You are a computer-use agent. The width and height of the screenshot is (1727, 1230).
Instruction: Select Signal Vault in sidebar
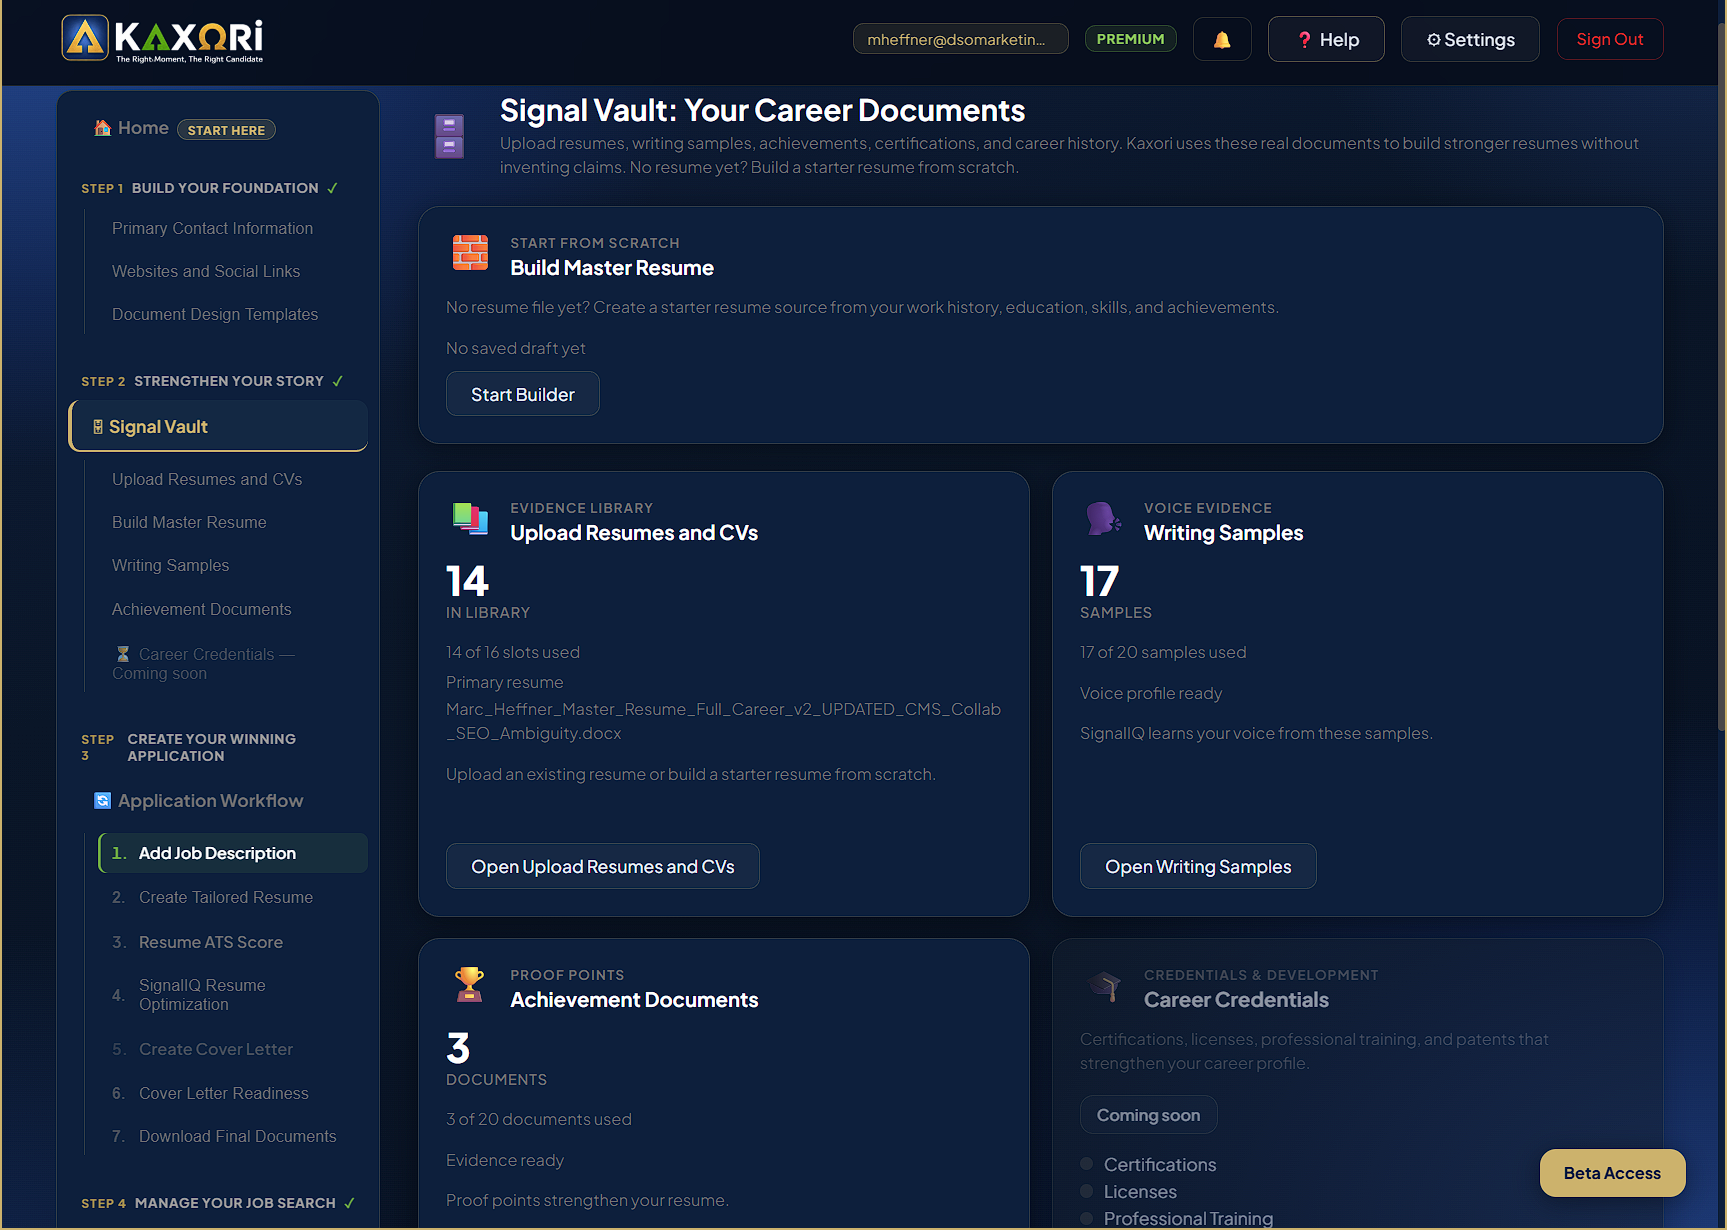point(218,427)
